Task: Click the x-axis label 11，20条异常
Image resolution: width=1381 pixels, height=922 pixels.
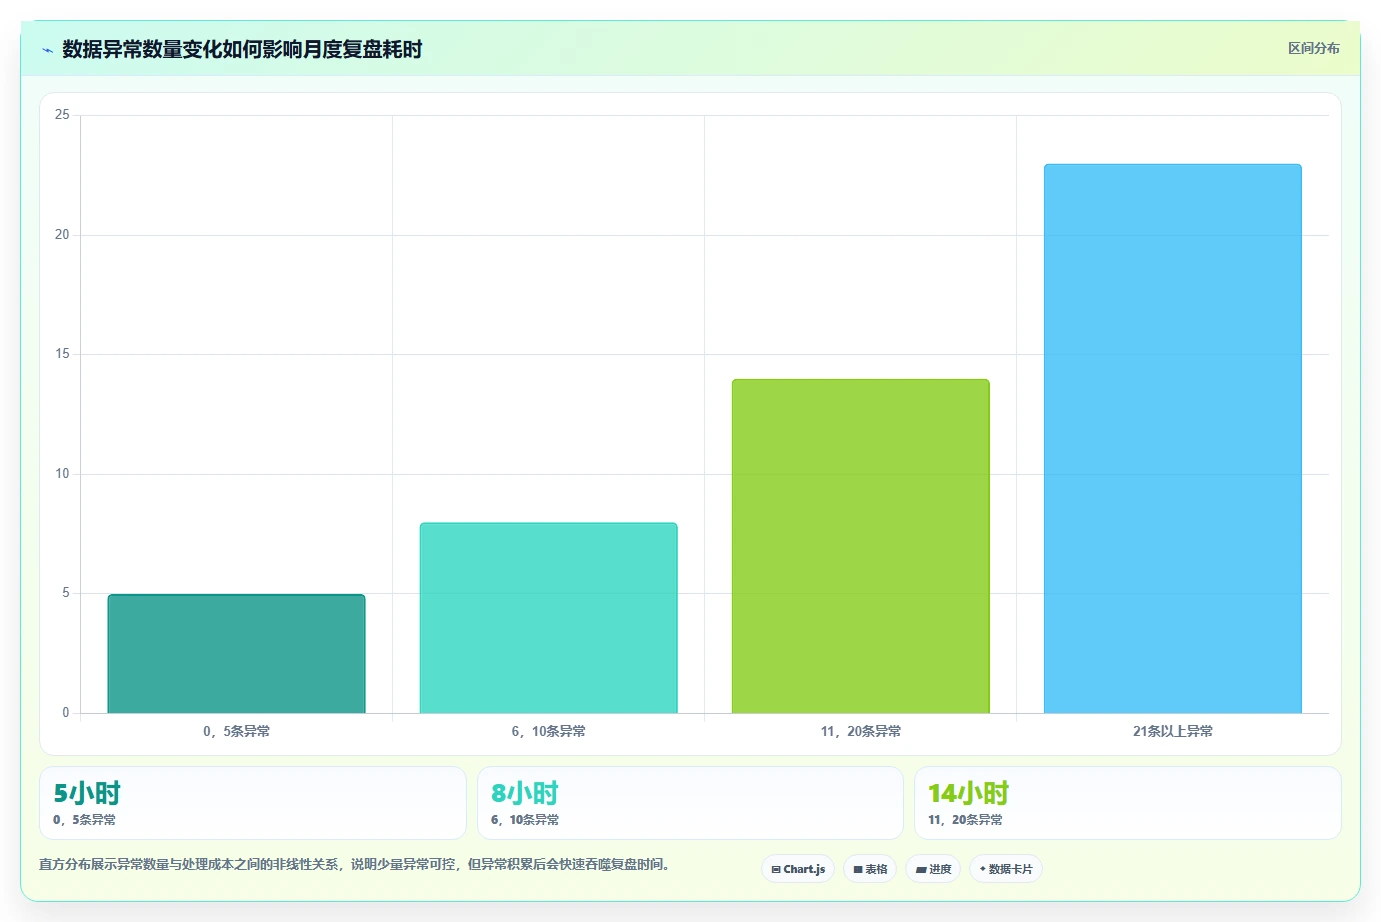Action: click(x=860, y=731)
